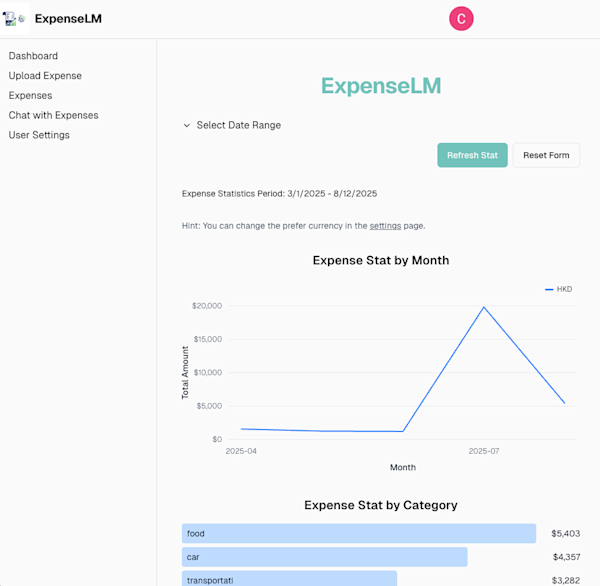Click the Reset Form button
Viewport: 600px width, 586px height.
(546, 155)
